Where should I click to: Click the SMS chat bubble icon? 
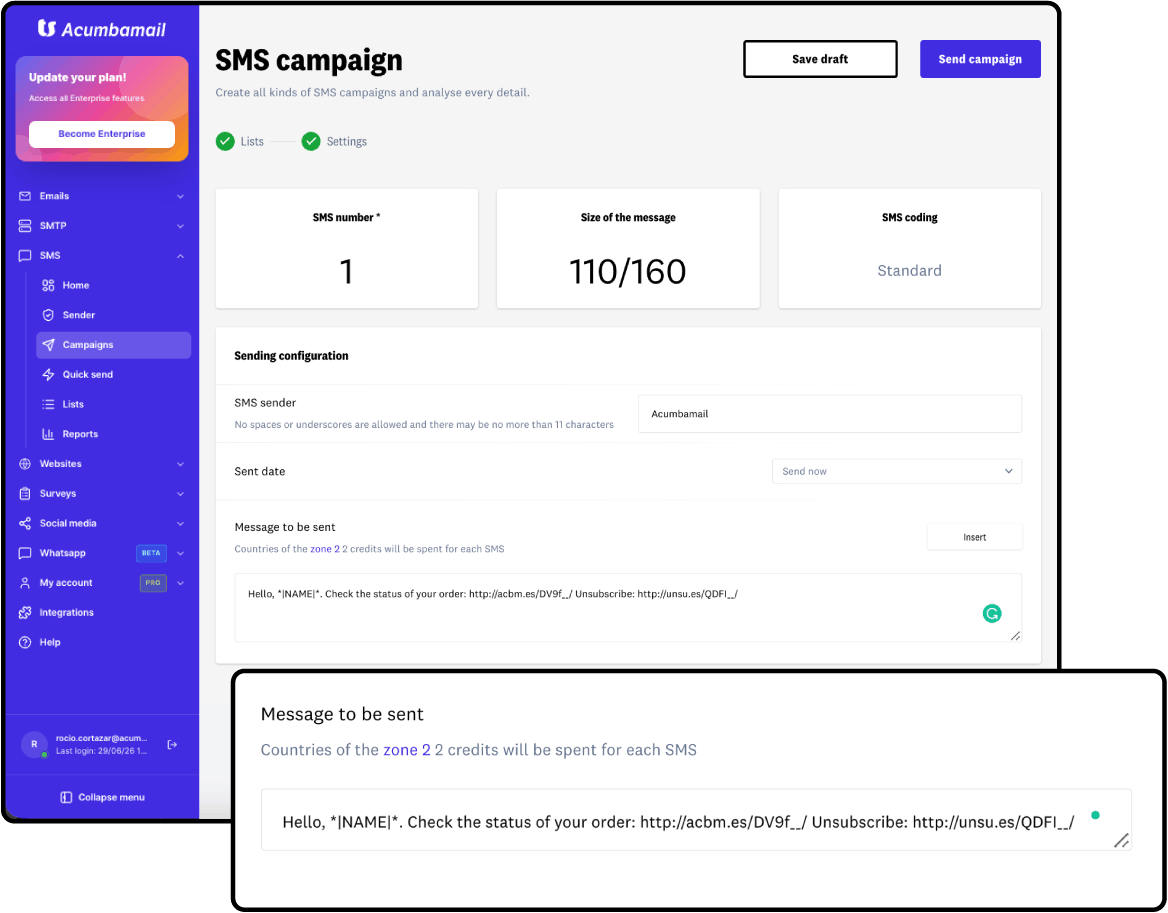pos(25,255)
